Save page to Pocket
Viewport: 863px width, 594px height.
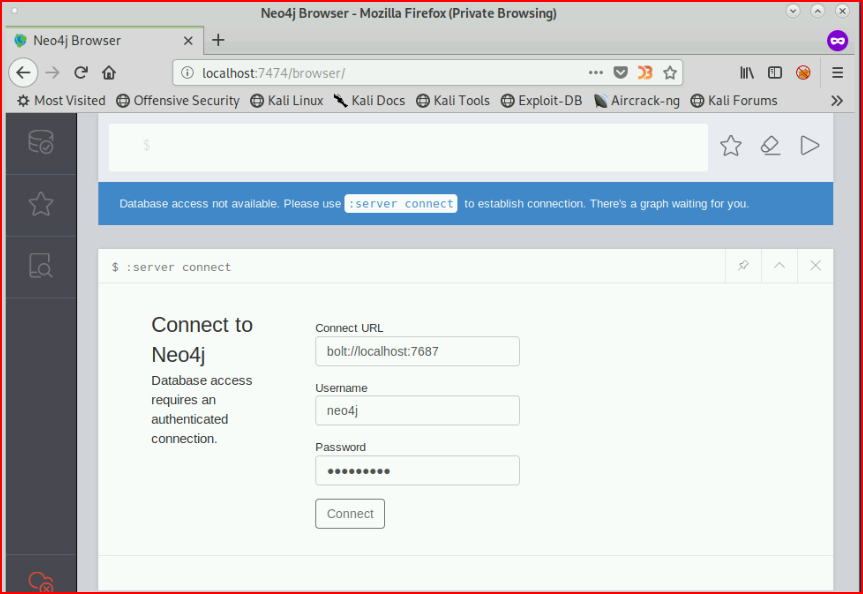pos(620,73)
